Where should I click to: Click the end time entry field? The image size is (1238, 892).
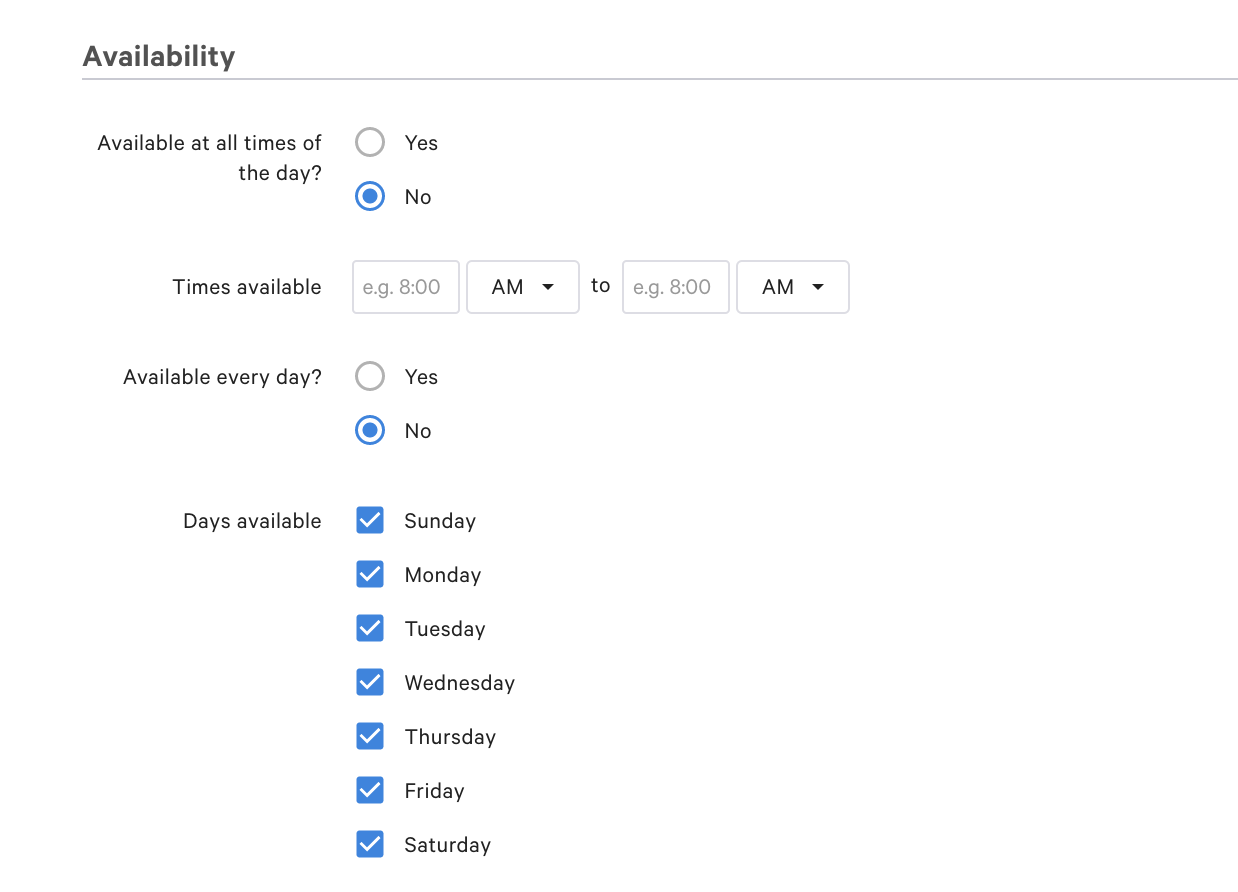(675, 287)
